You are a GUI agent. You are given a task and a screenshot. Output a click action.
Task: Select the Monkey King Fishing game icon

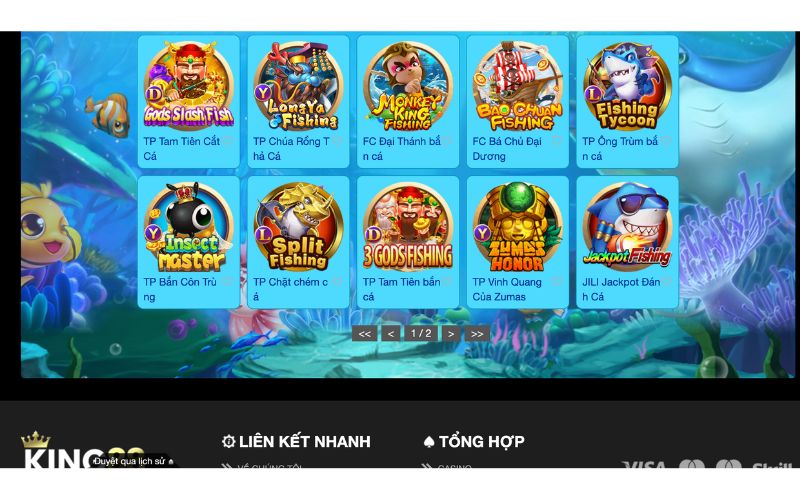click(408, 85)
